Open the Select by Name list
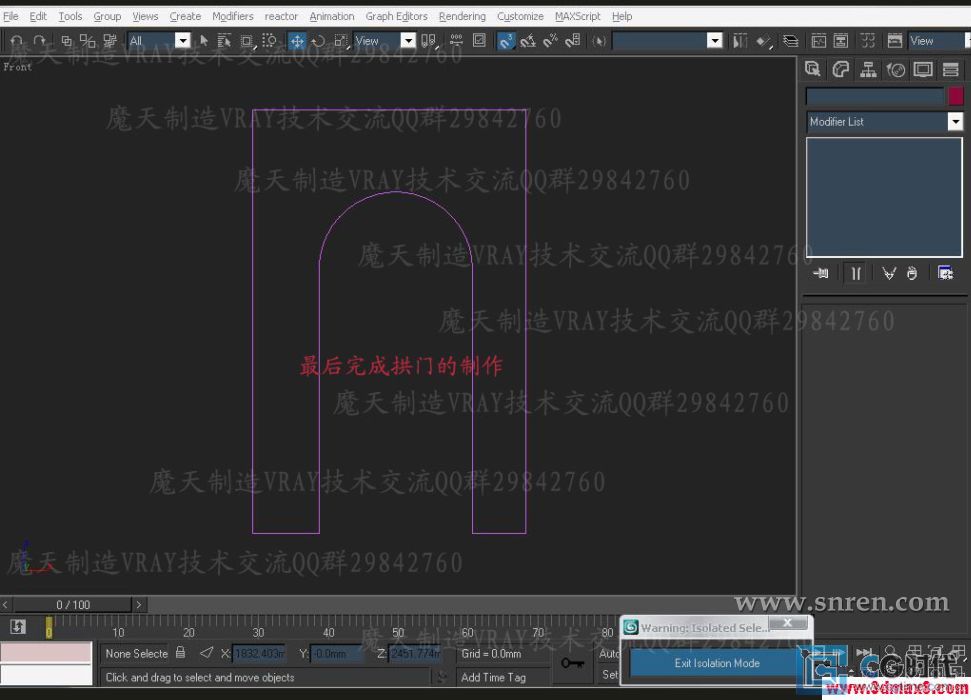This screenshot has width=971, height=700. coord(224,41)
